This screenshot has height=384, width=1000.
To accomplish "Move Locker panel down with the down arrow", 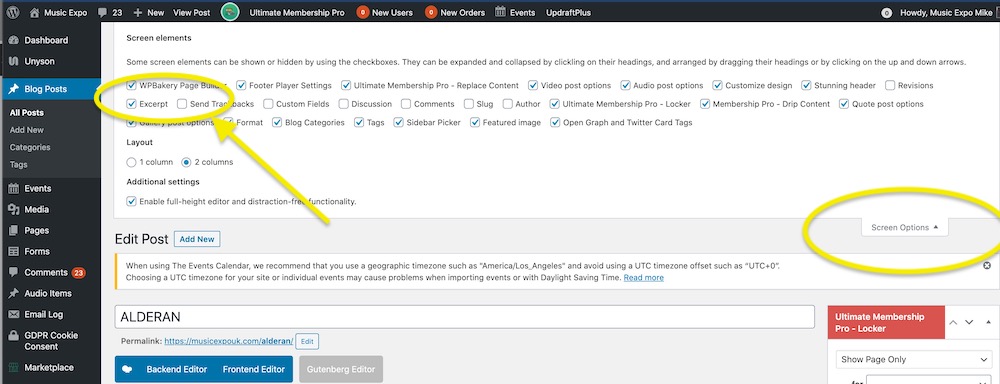I will 969,323.
